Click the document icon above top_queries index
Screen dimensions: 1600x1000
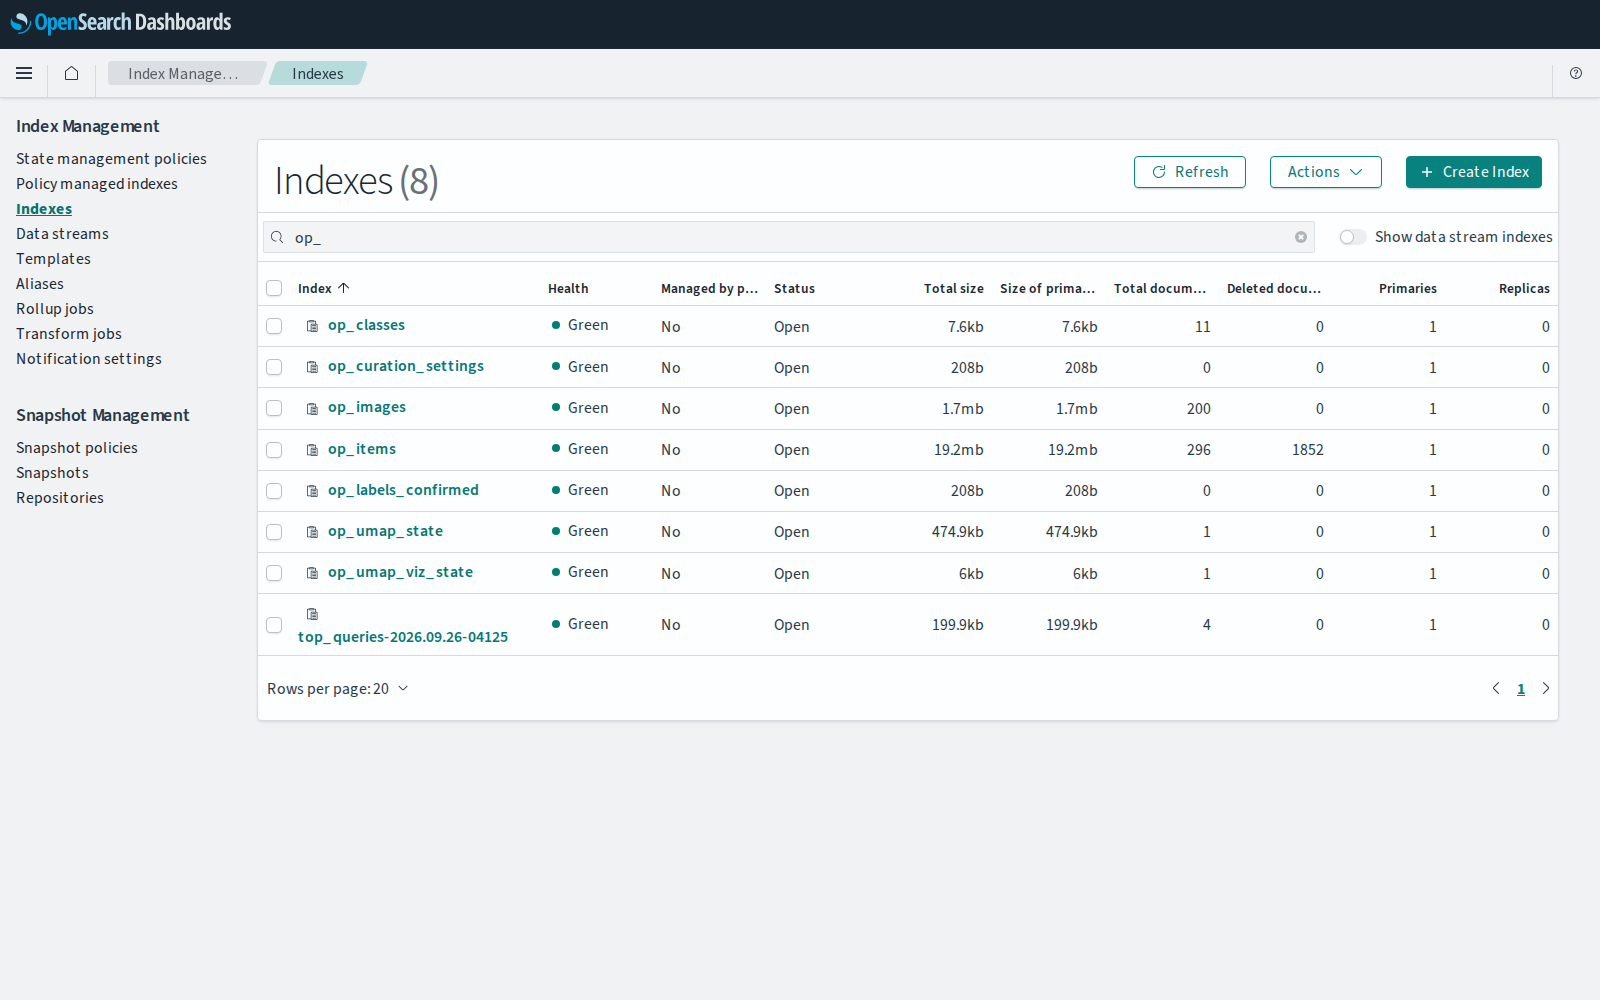312,614
